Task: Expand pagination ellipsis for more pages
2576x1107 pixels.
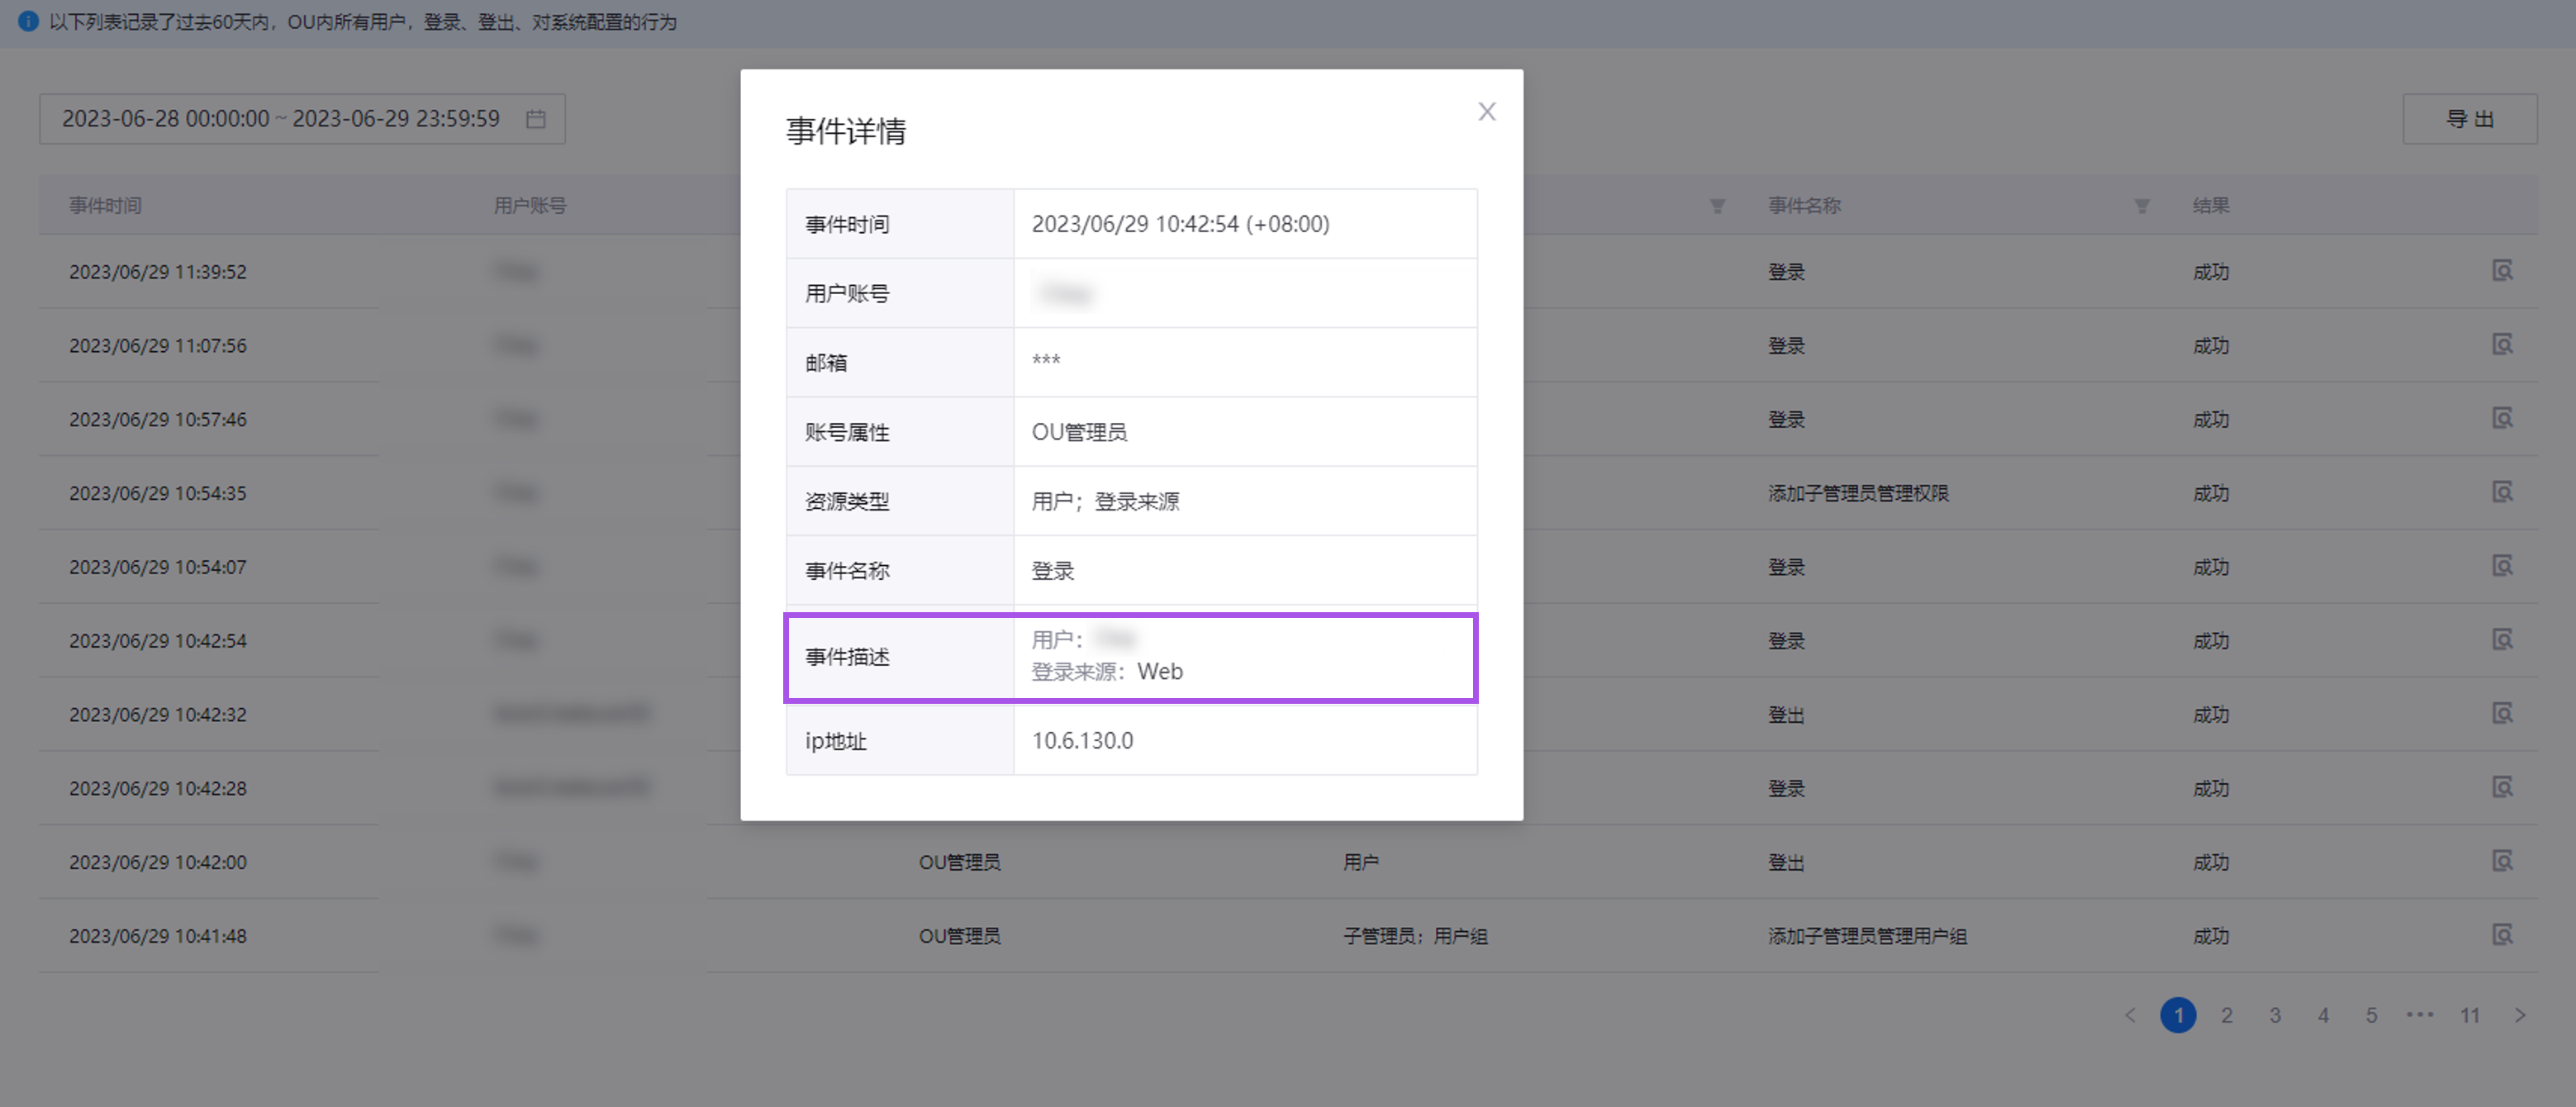Action: pos(2420,1015)
